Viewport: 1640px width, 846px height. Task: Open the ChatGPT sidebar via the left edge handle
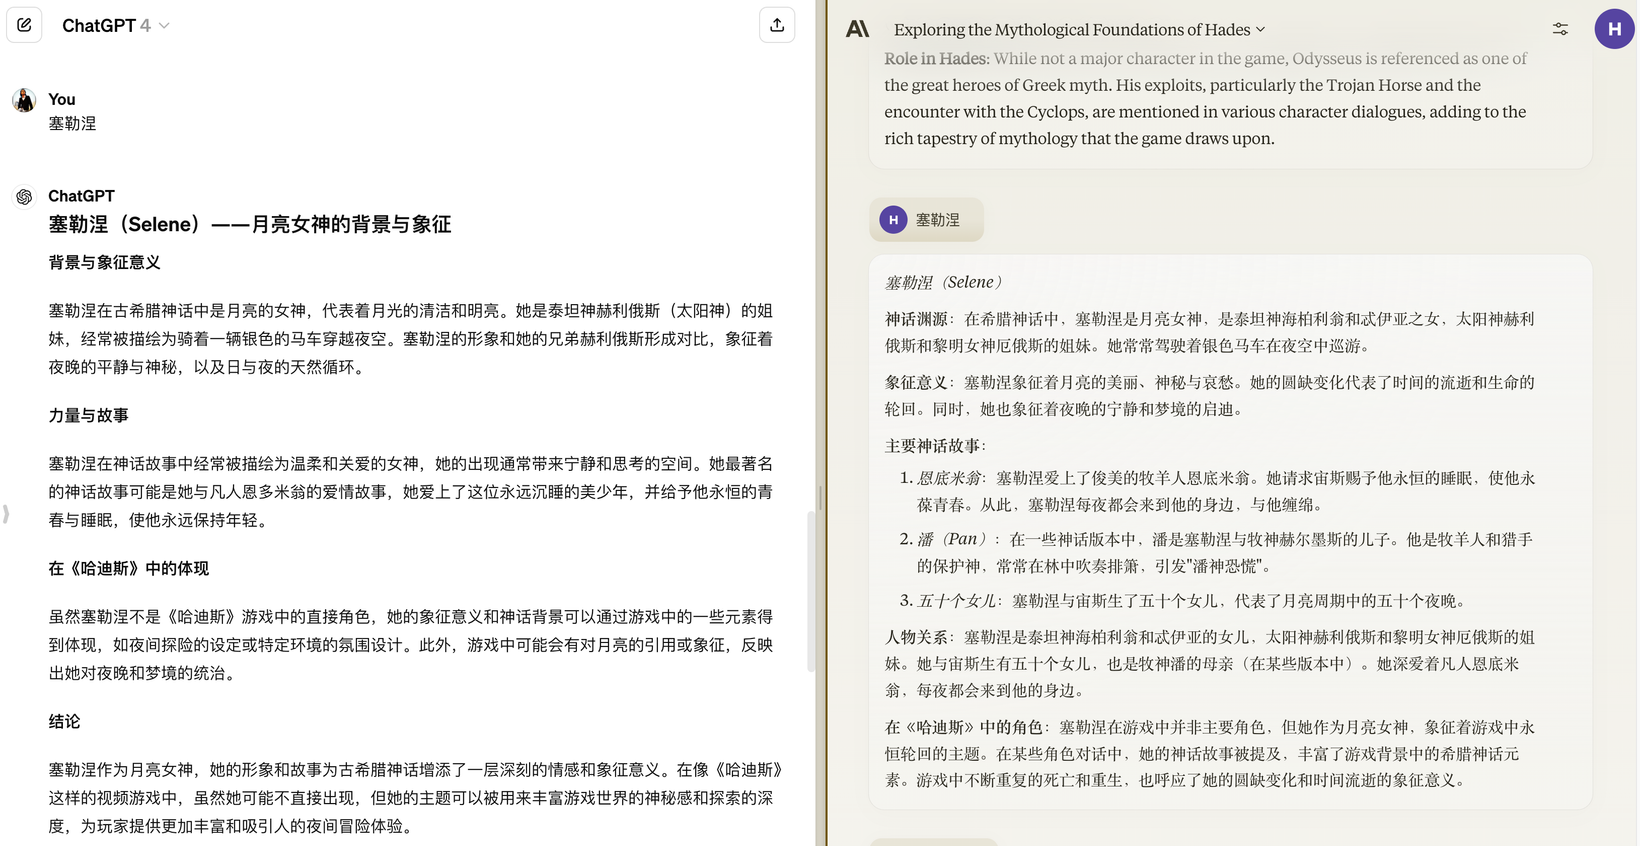[6, 514]
